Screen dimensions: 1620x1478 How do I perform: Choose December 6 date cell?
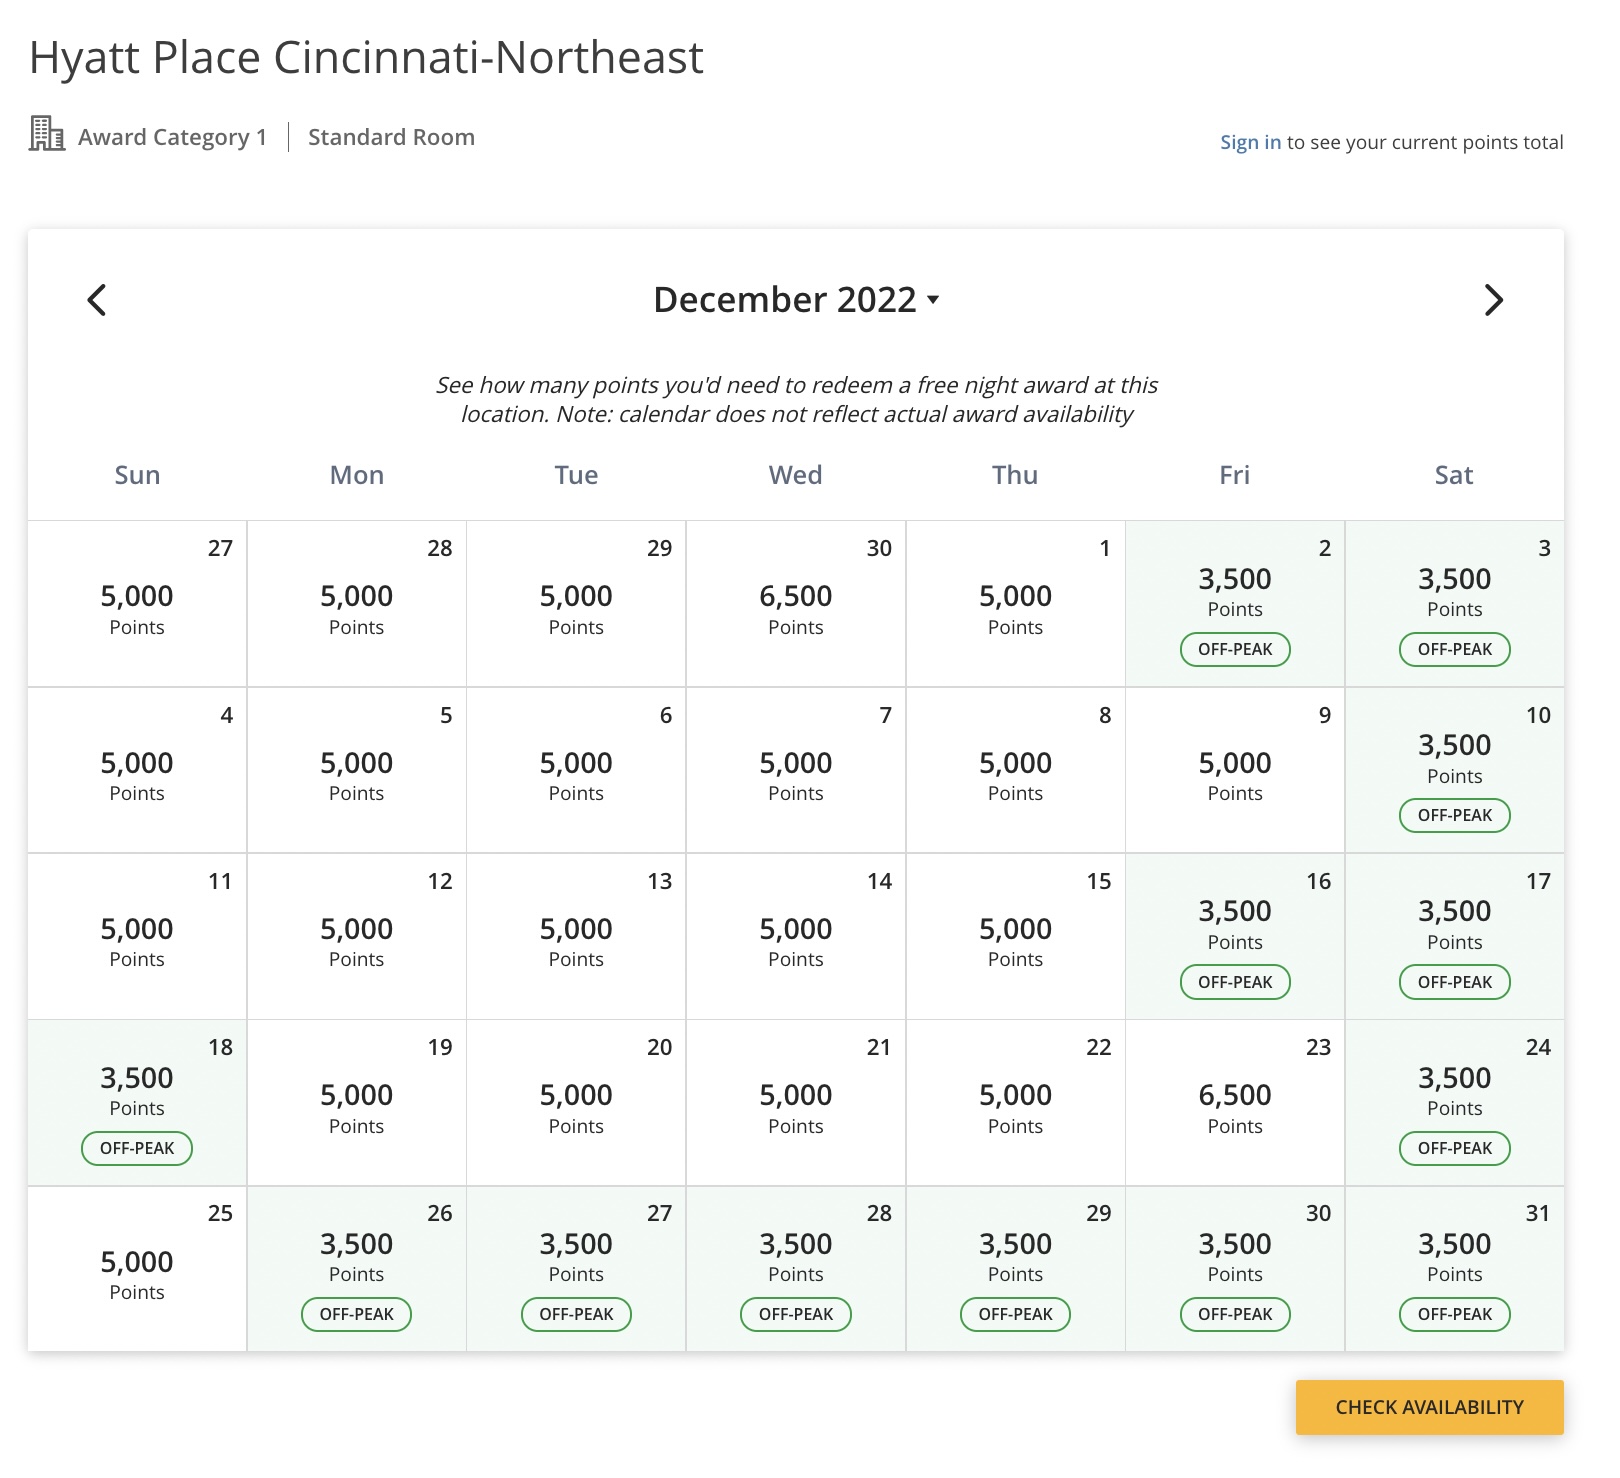click(x=576, y=770)
